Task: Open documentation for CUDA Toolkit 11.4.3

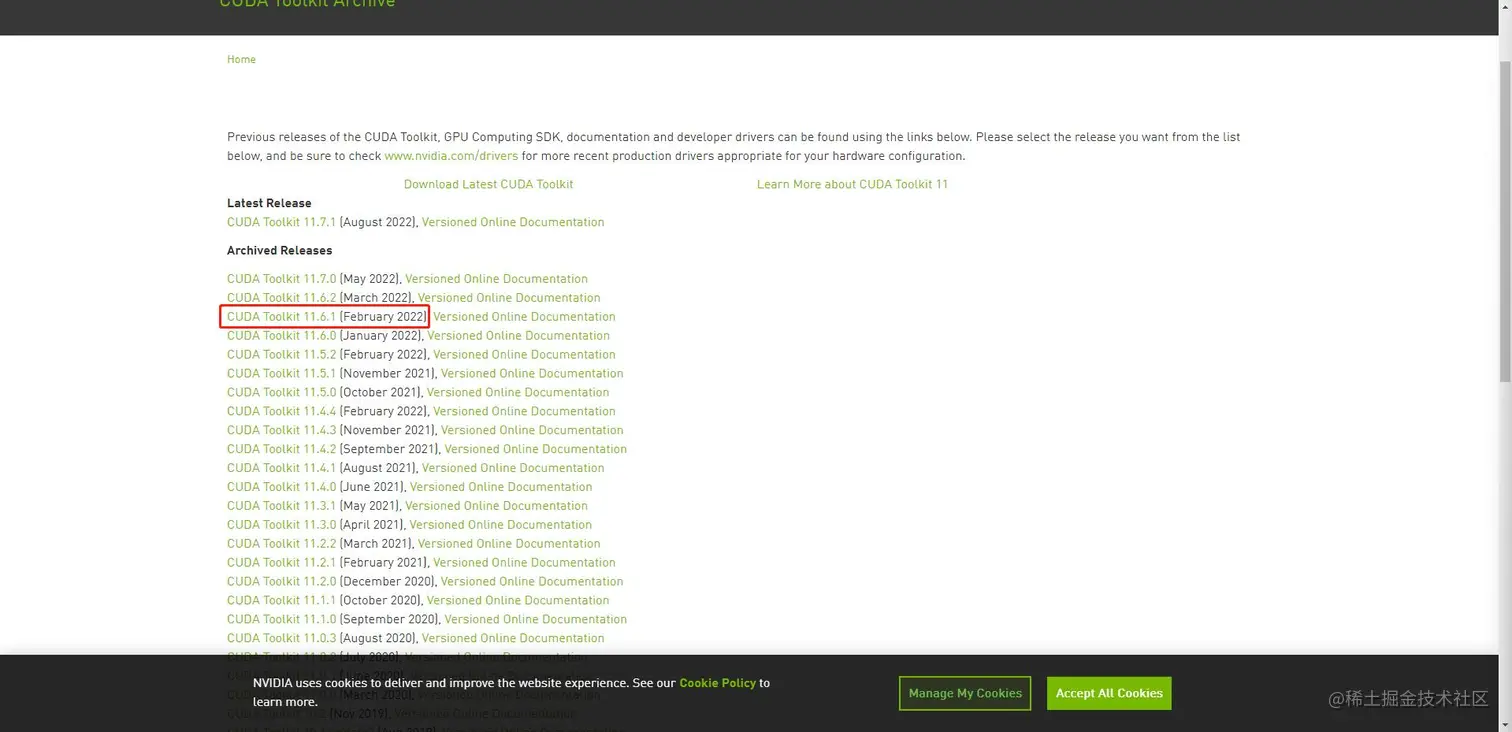Action: coord(532,431)
